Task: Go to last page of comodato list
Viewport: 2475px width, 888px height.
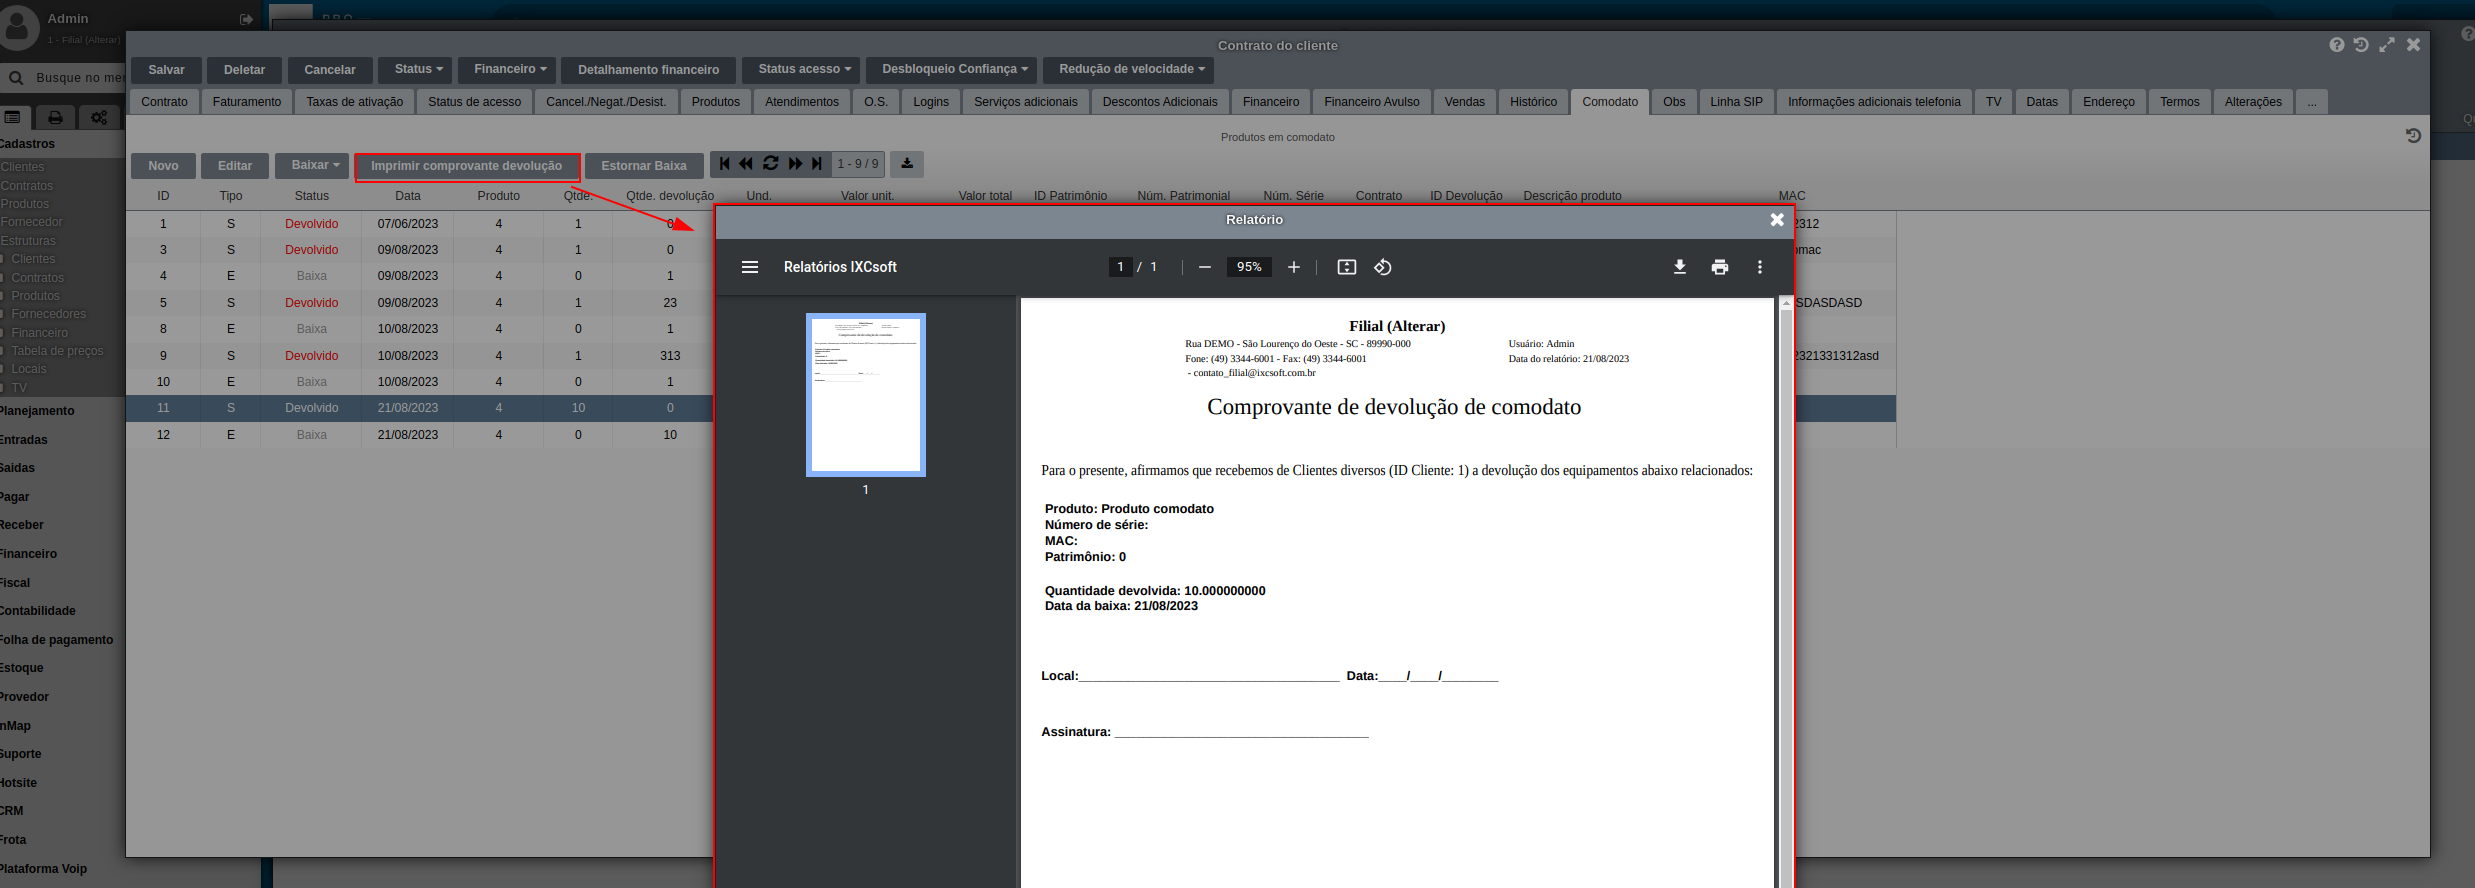Action: (x=817, y=164)
